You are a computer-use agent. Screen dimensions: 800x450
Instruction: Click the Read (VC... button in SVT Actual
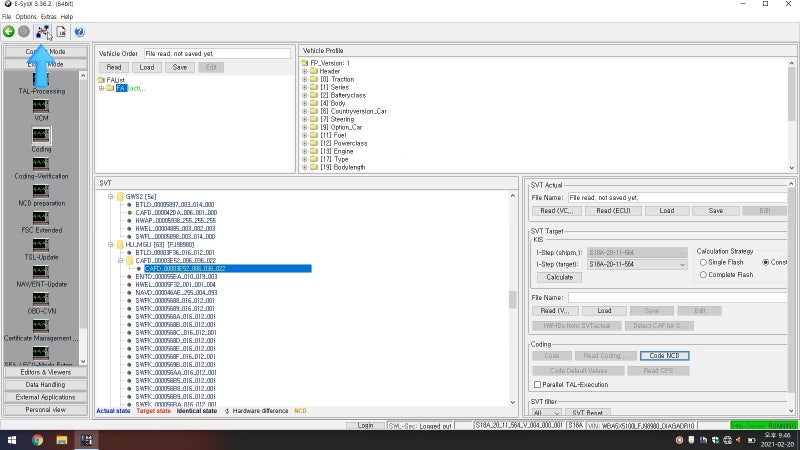[x=556, y=211]
